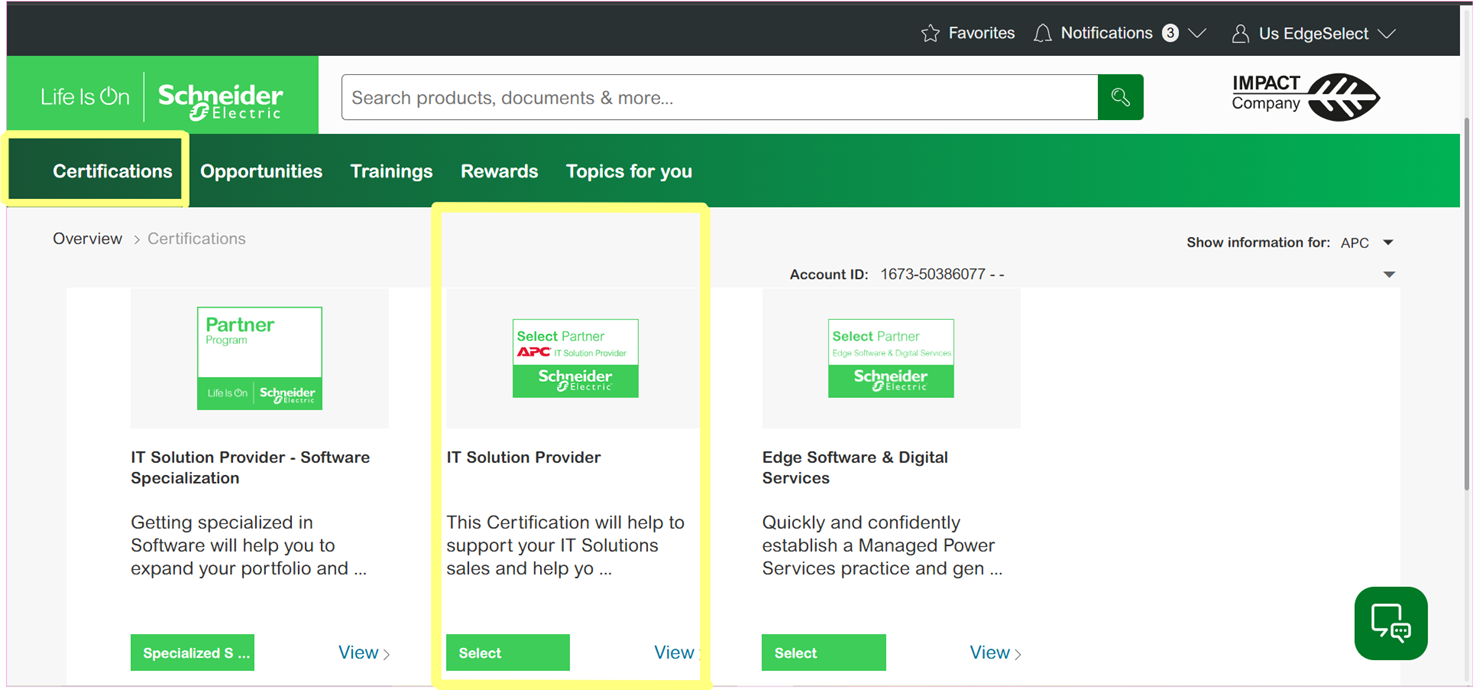1473x690 pixels.
Task: Click Select button under Edge Software card
Action: [824, 653]
